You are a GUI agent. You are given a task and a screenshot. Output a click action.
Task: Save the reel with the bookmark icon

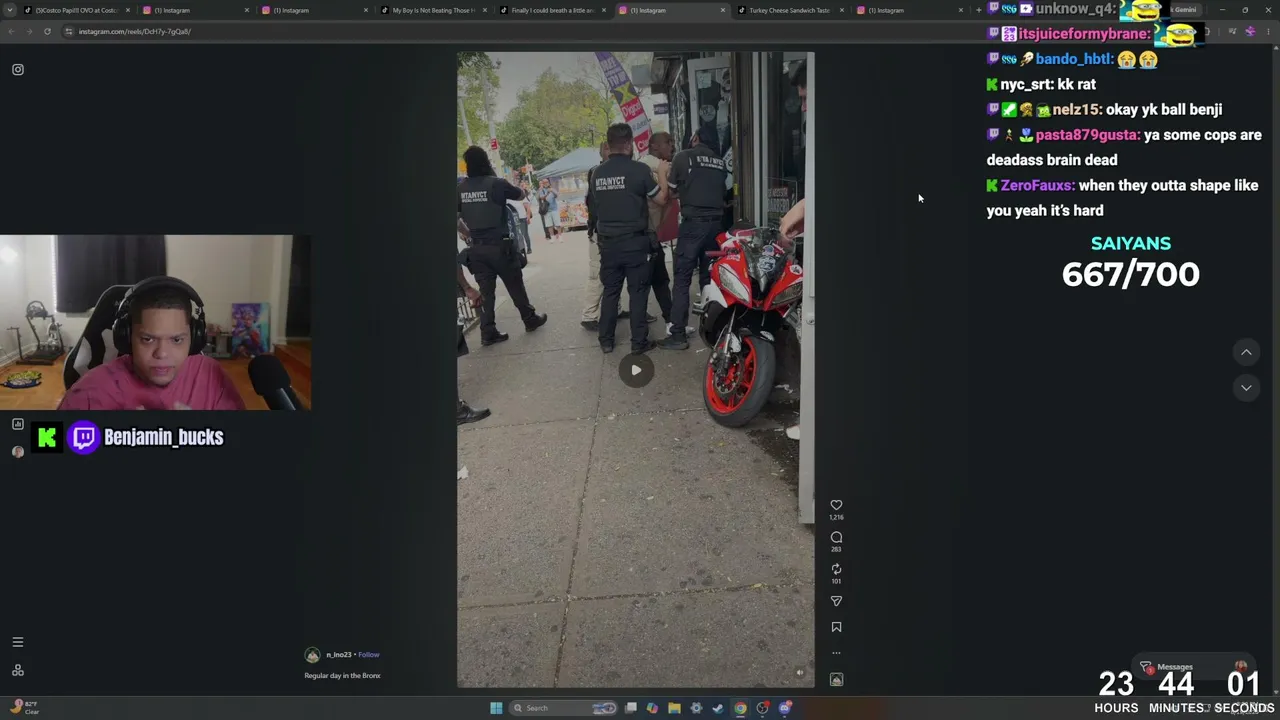836,627
